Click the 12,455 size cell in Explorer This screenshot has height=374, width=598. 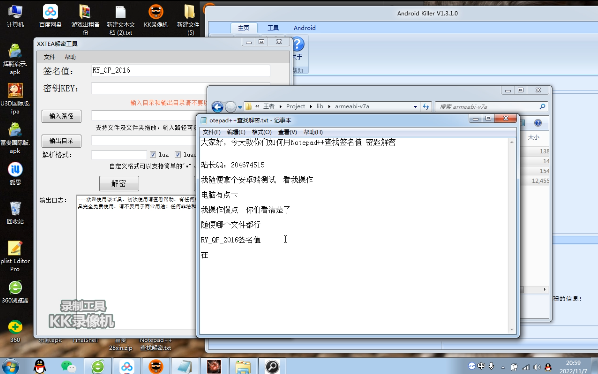pyautogui.click(x=540, y=181)
